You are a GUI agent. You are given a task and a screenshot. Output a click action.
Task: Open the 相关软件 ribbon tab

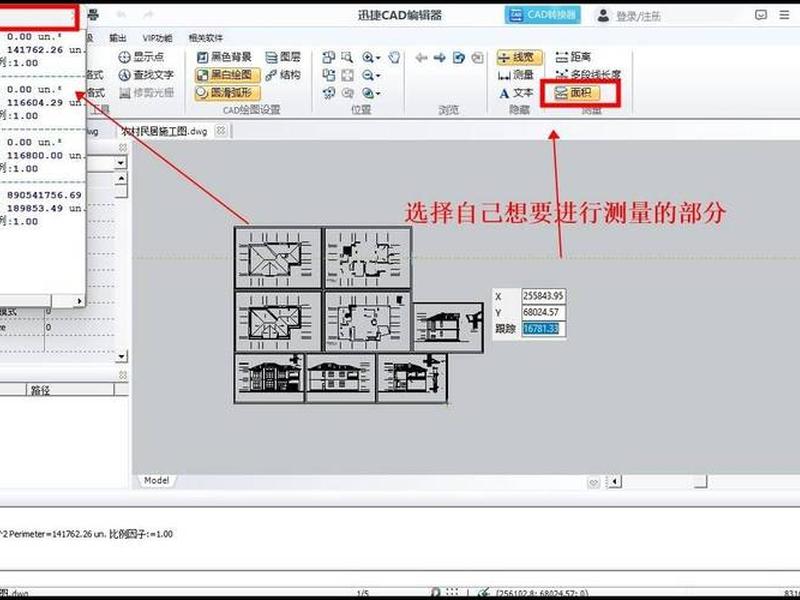click(206, 38)
